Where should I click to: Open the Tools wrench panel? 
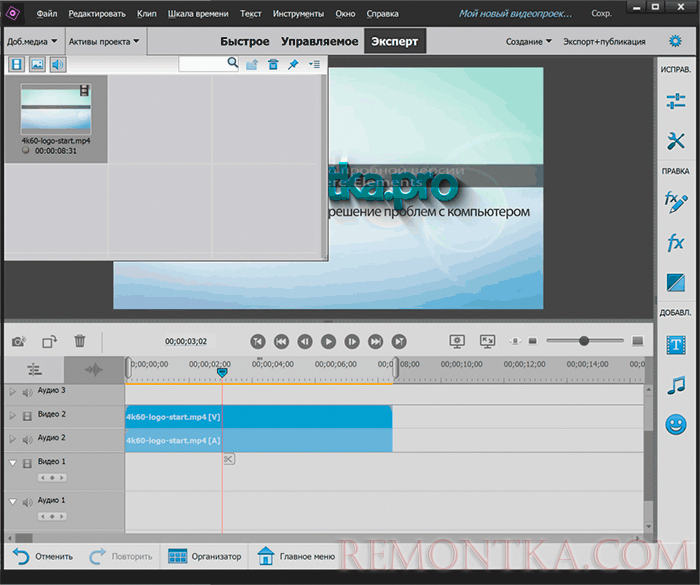coord(676,142)
